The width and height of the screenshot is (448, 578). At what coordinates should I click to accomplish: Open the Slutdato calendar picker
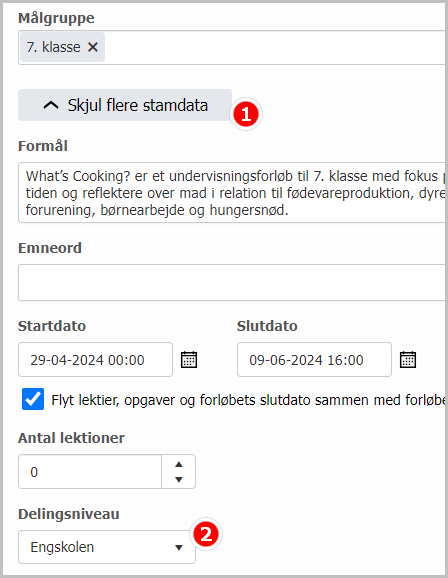pos(408,360)
